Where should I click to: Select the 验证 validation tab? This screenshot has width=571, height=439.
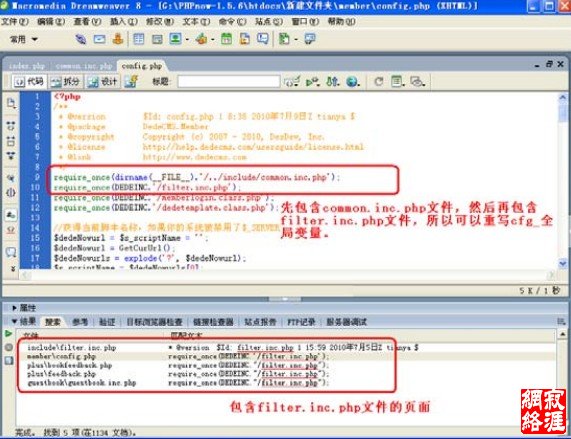(107, 322)
